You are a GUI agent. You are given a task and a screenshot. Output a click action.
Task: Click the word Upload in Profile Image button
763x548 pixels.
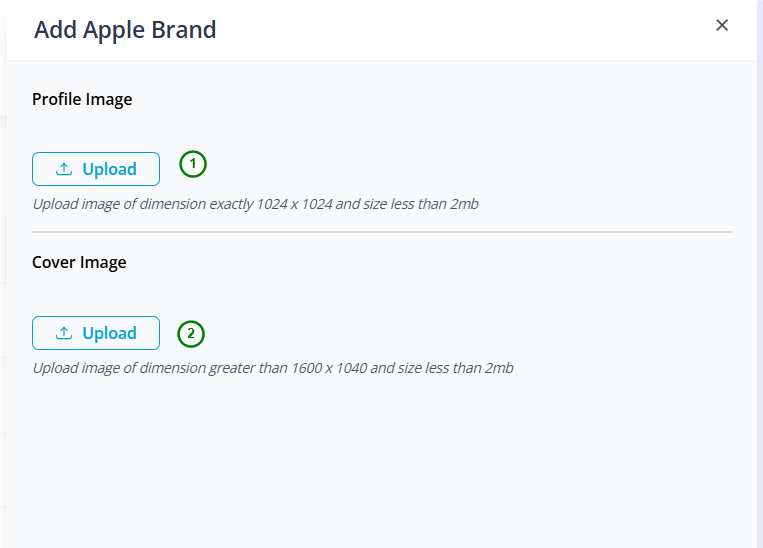(109, 169)
